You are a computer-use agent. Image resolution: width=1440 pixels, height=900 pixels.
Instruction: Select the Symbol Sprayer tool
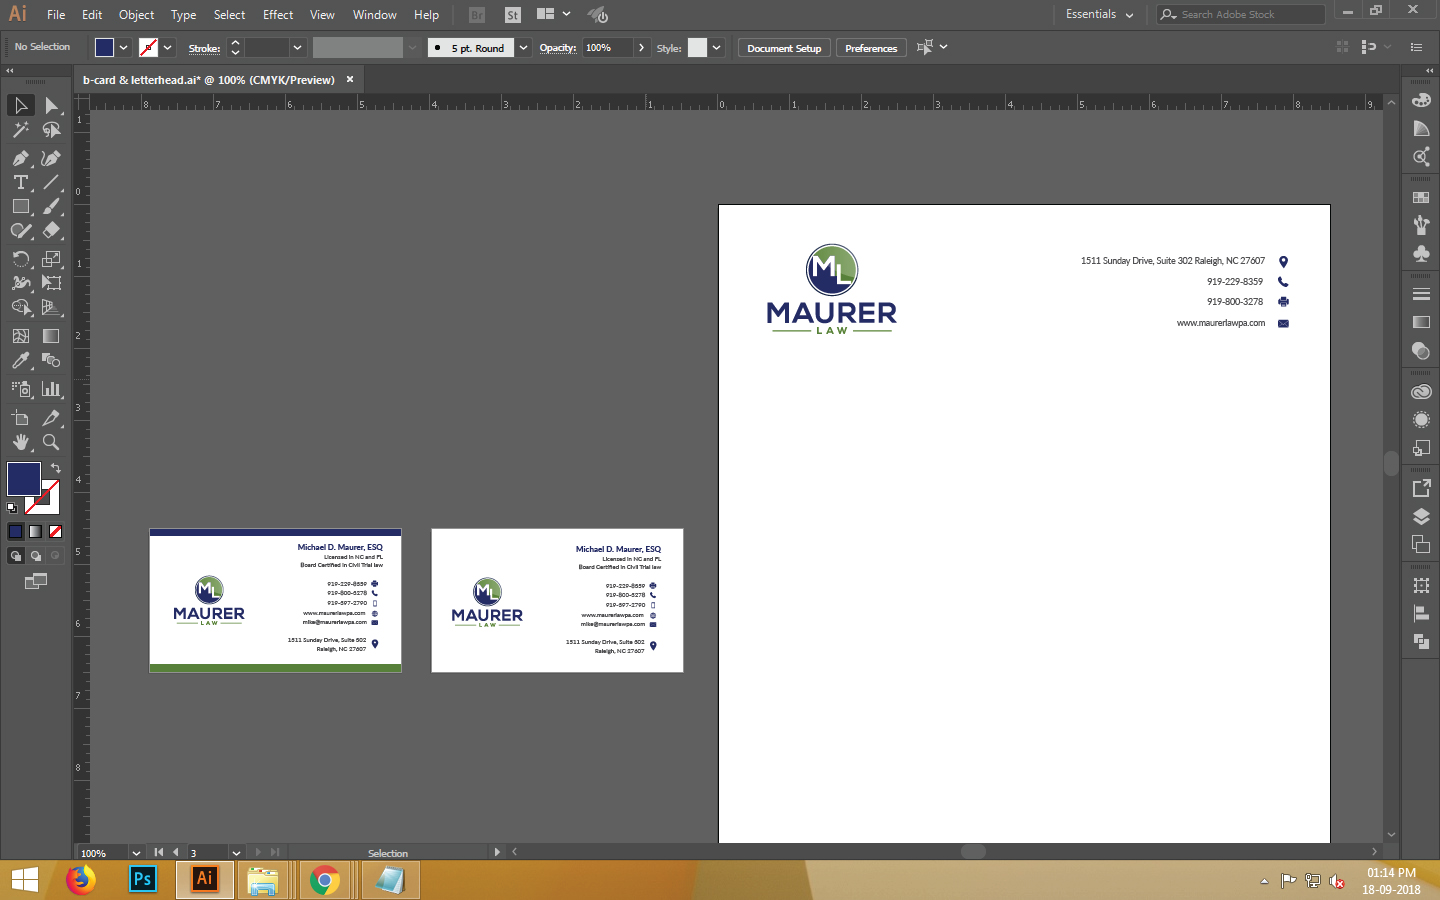(x=21, y=389)
